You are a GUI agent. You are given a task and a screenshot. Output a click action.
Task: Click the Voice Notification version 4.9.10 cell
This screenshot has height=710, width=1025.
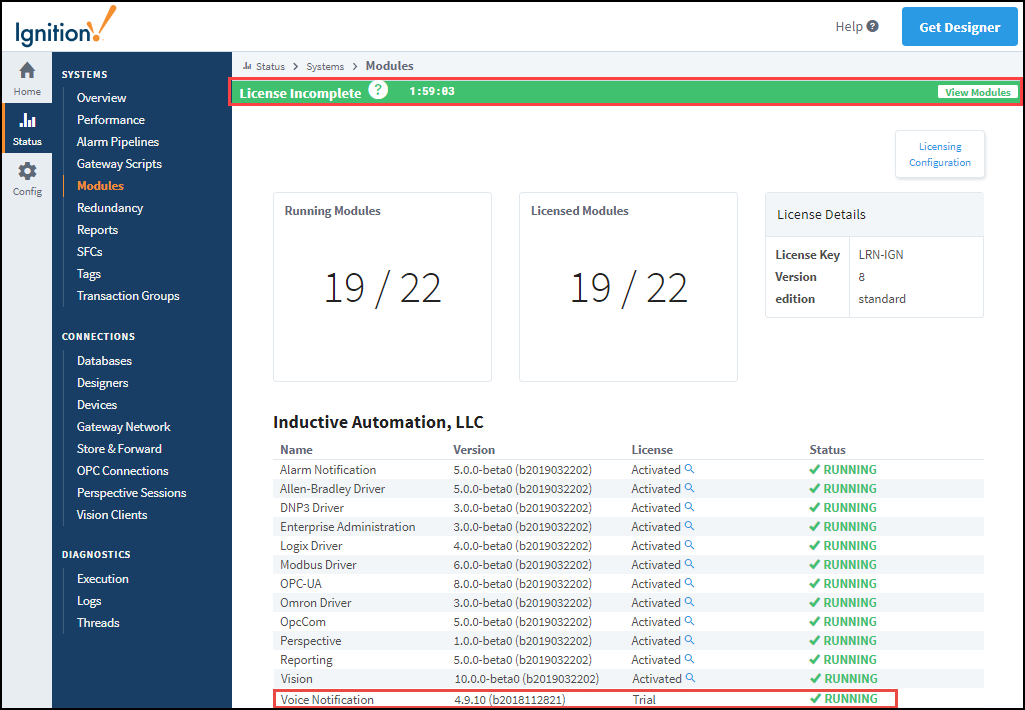[x=510, y=700]
